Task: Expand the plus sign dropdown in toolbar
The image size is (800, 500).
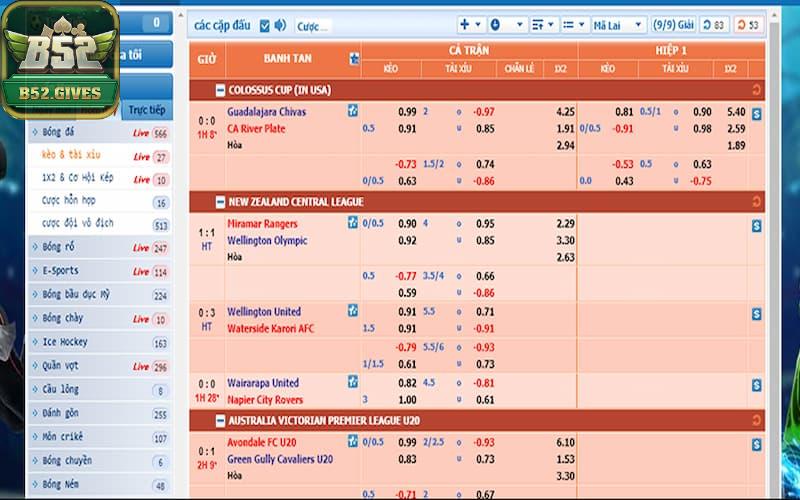Action: tap(470, 25)
